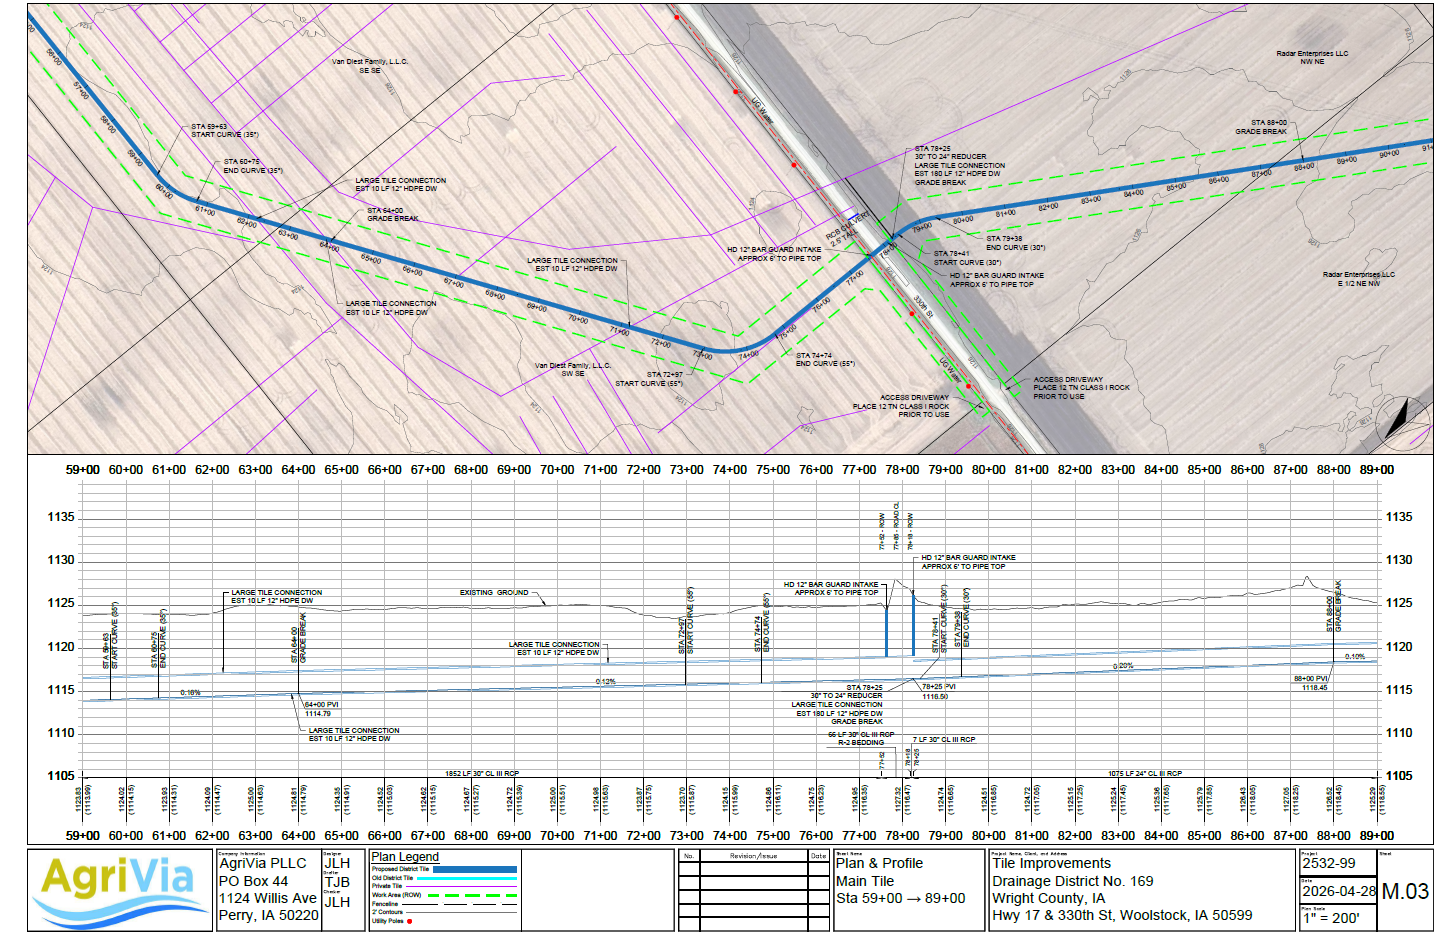1441x933 pixels.
Task: Click the AgriVia company logo
Action: click(x=119, y=889)
